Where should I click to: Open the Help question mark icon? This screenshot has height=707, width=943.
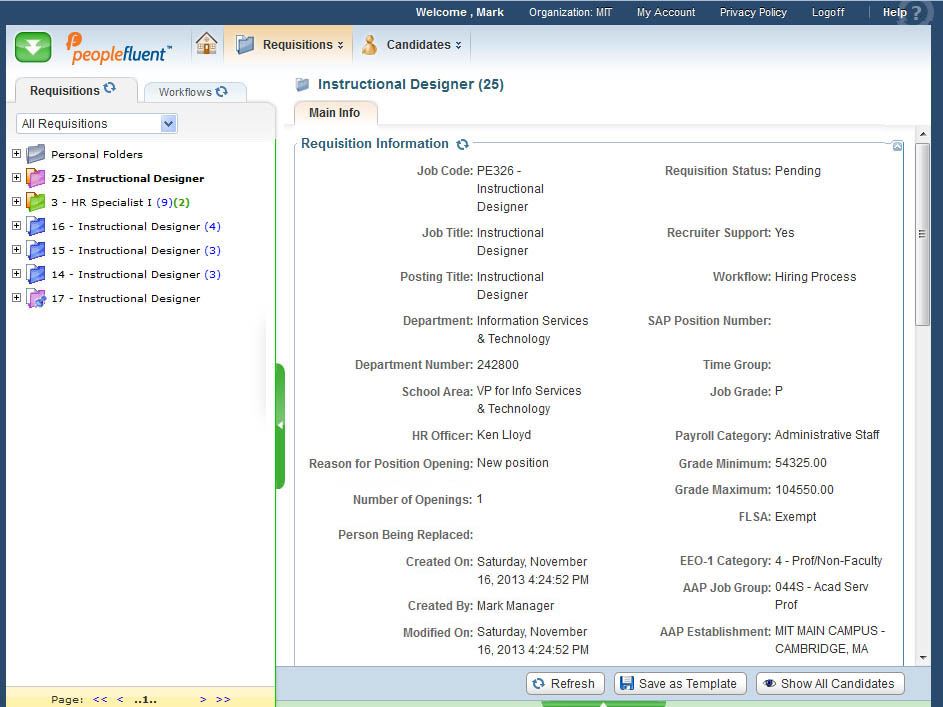pos(917,13)
